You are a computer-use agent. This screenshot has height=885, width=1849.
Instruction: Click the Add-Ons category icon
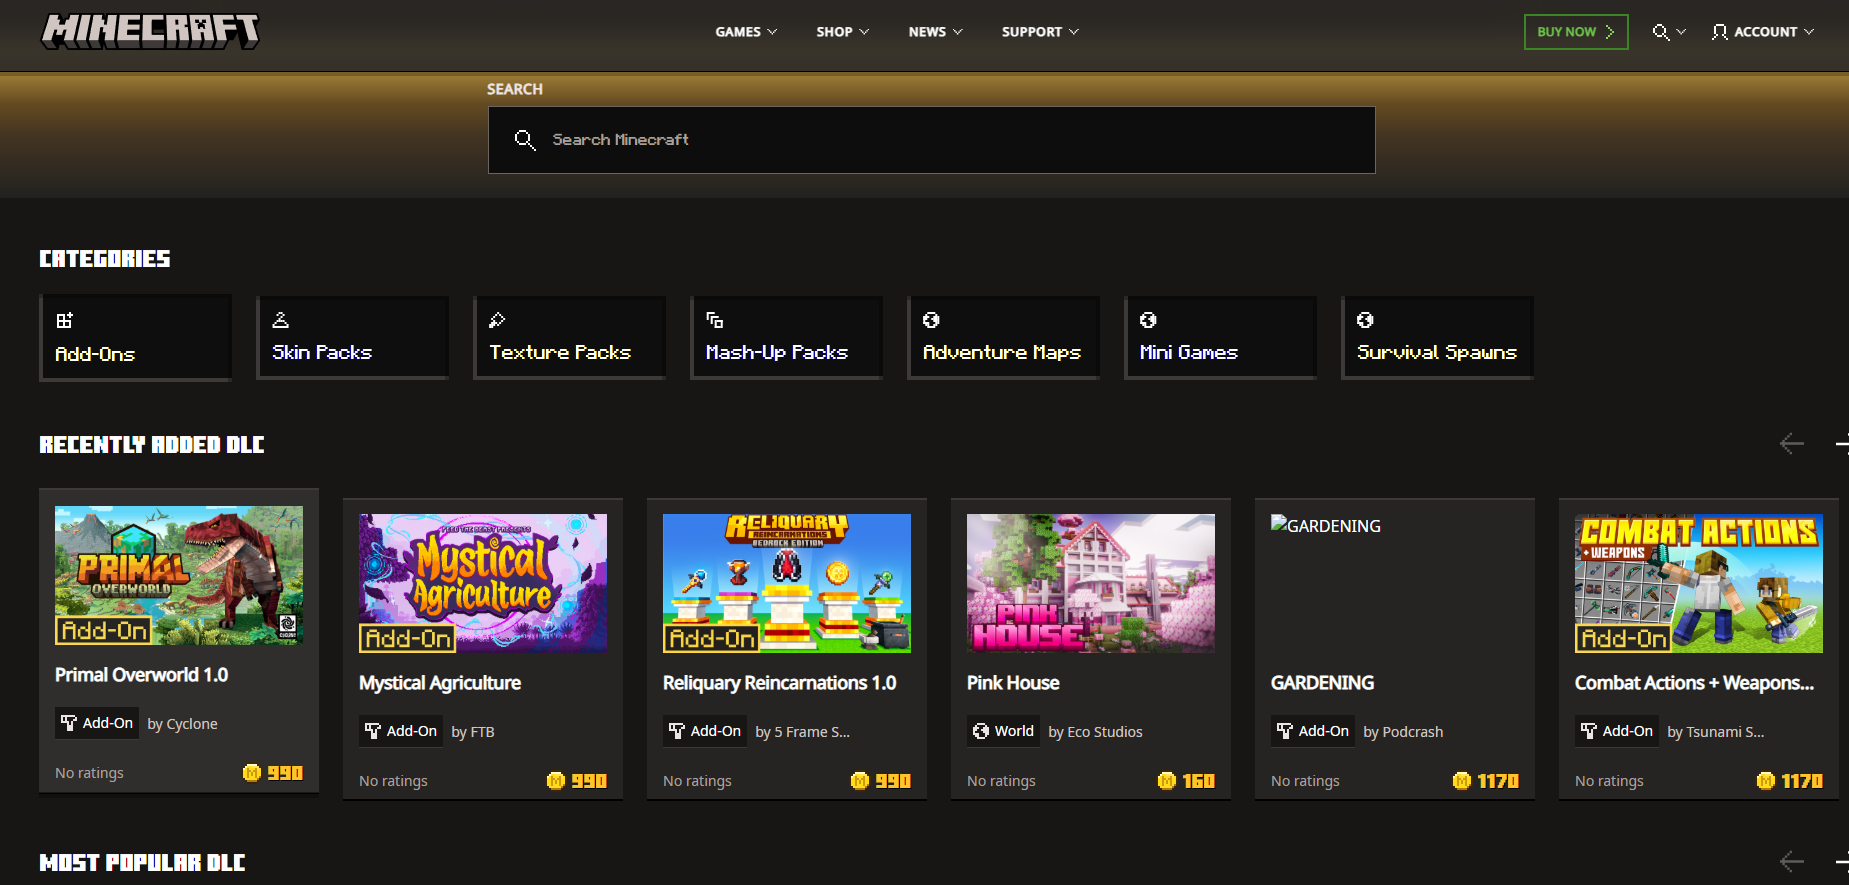pos(64,320)
